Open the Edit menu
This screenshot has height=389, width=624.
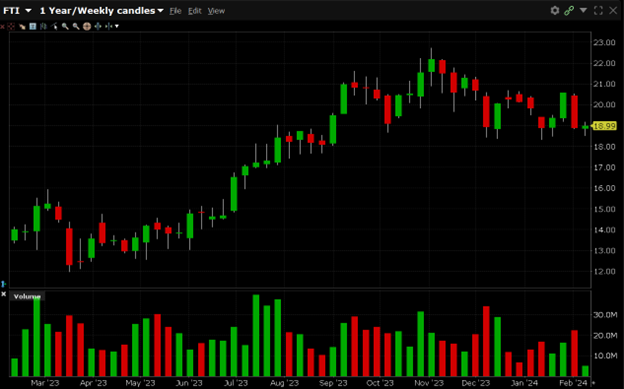tap(195, 11)
